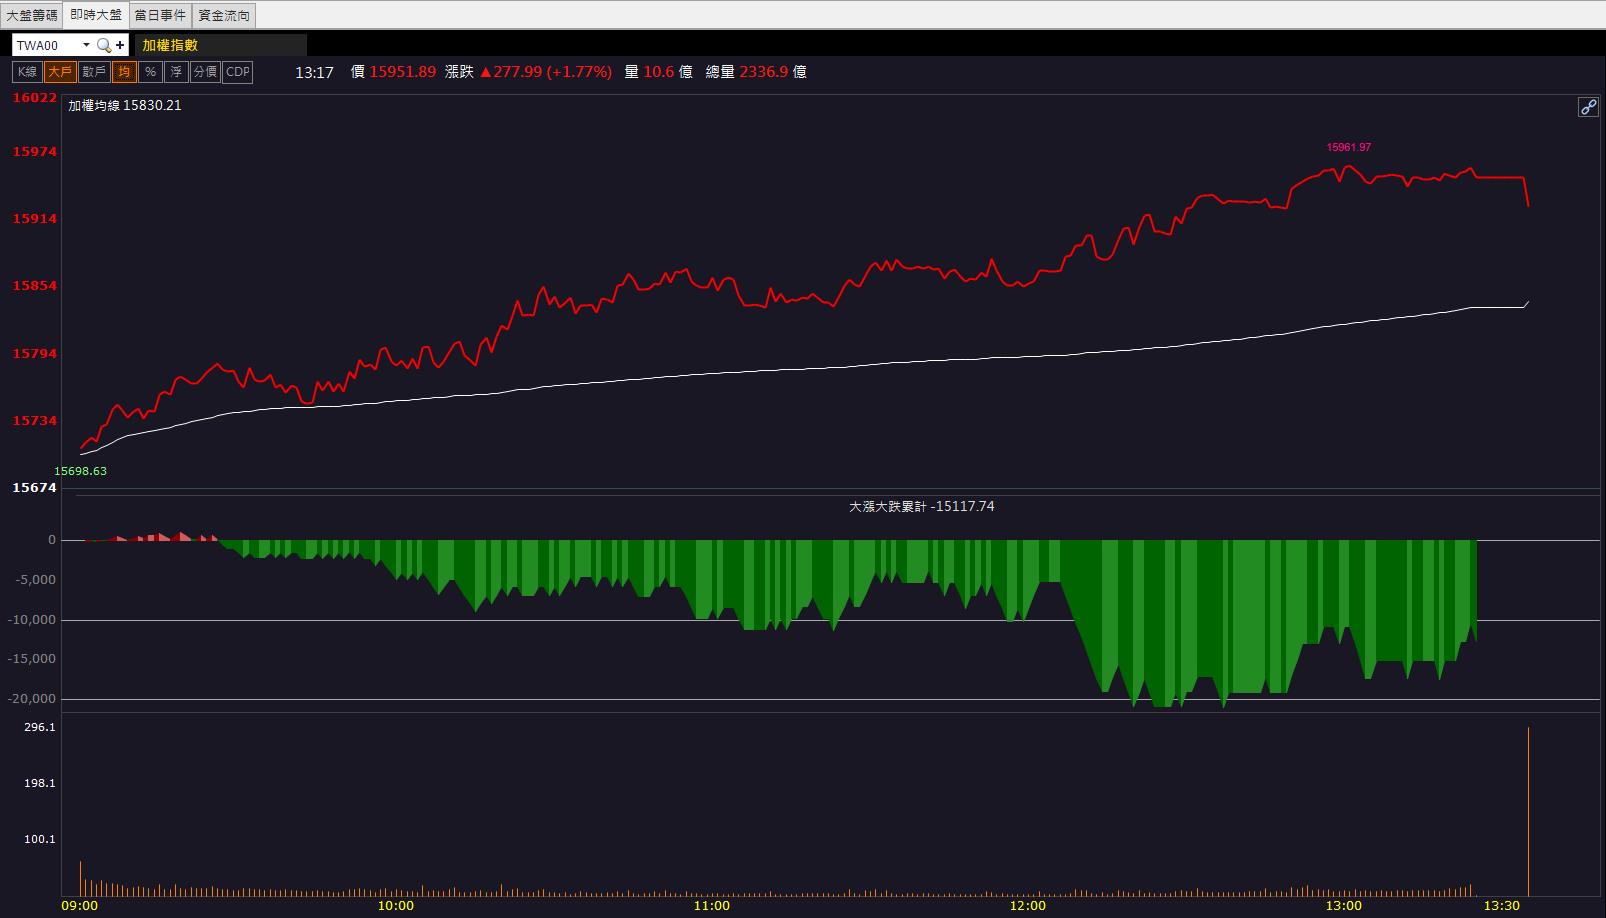Viewport: 1606px width, 918px height.
Task: Click the chain link icon on chart
Action: [1588, 107]
